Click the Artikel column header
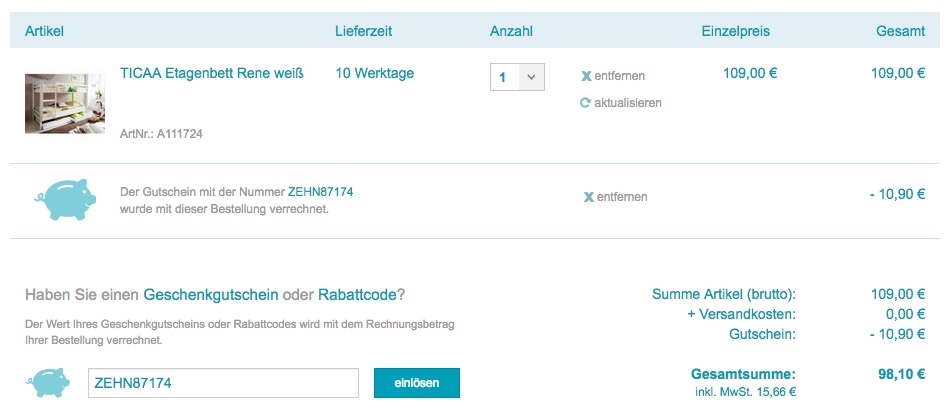Image resolution: width=948 pixels, height=415 pixels. [x=45, y=31]
